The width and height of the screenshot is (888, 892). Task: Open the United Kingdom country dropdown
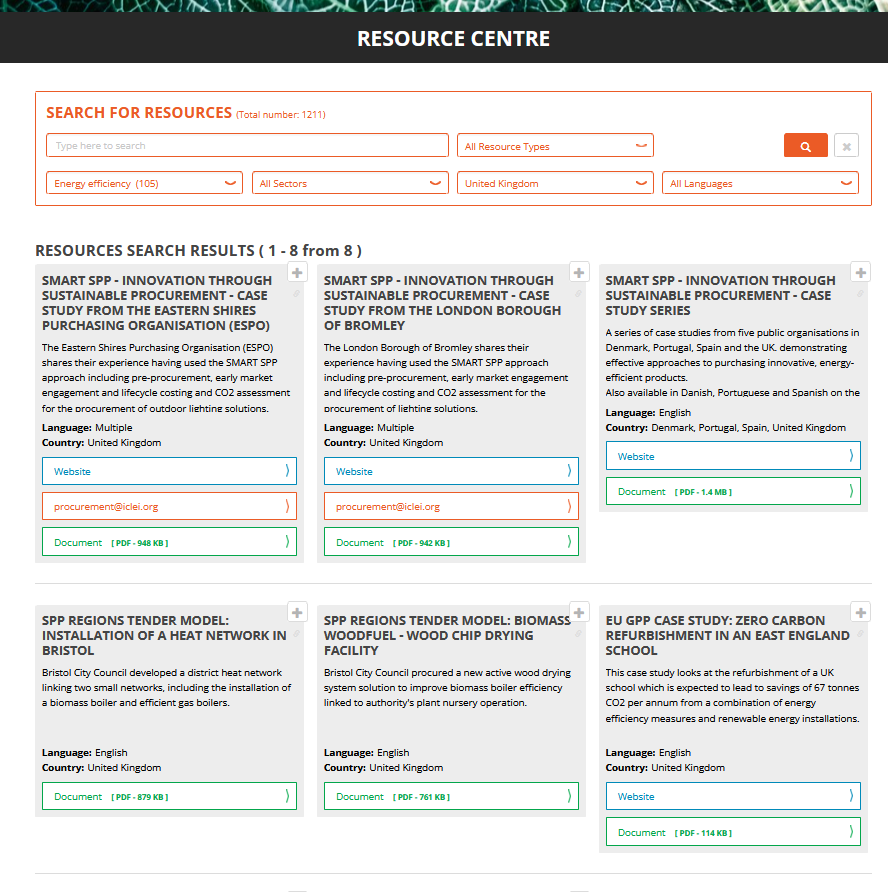click(x=555, y=183)
